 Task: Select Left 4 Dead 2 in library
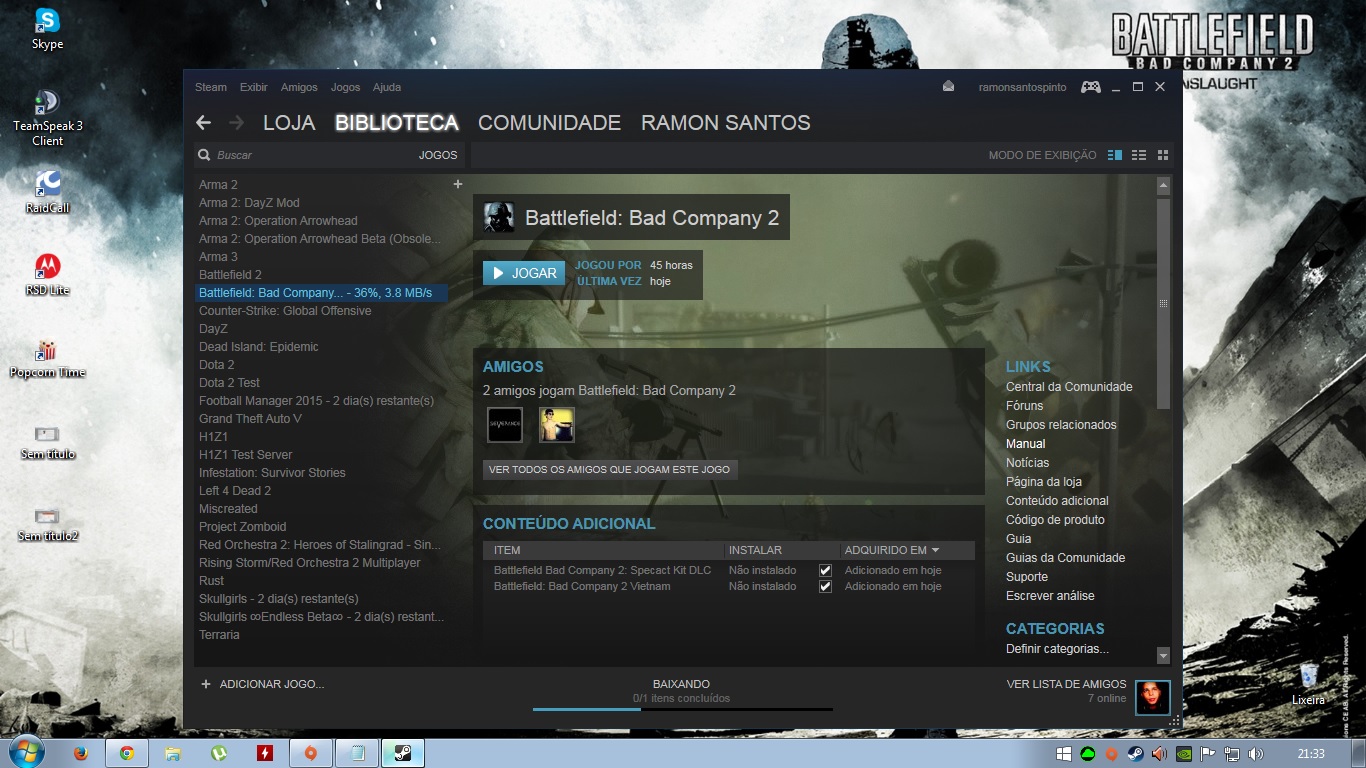pyautogui.click(x=235, y=491)
